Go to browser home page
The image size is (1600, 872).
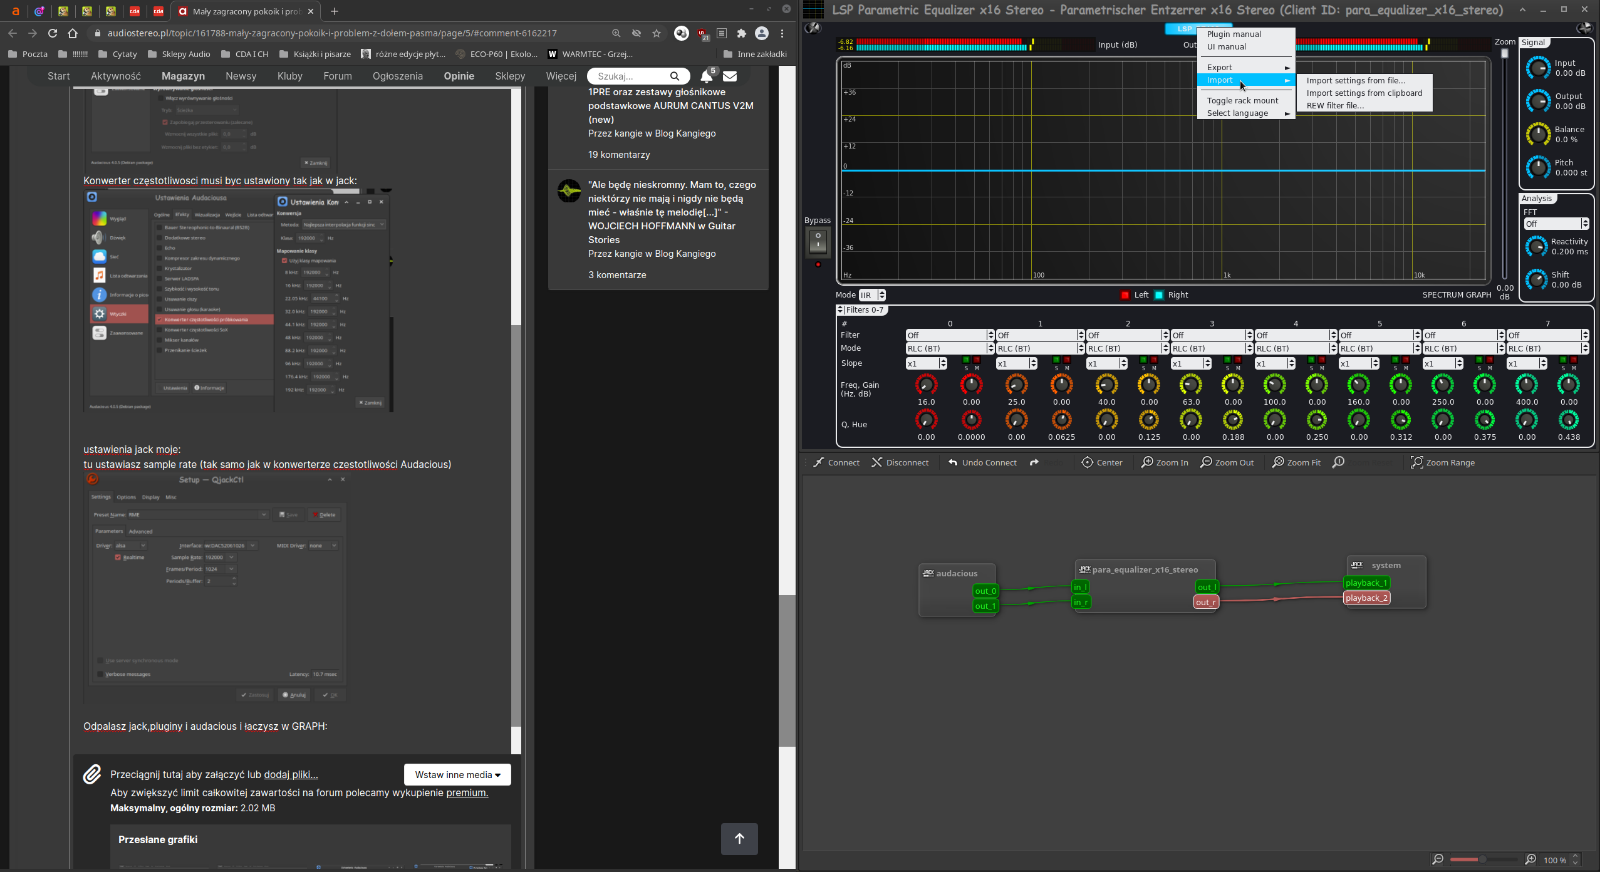pyautogui.click(x=72, y=33)
